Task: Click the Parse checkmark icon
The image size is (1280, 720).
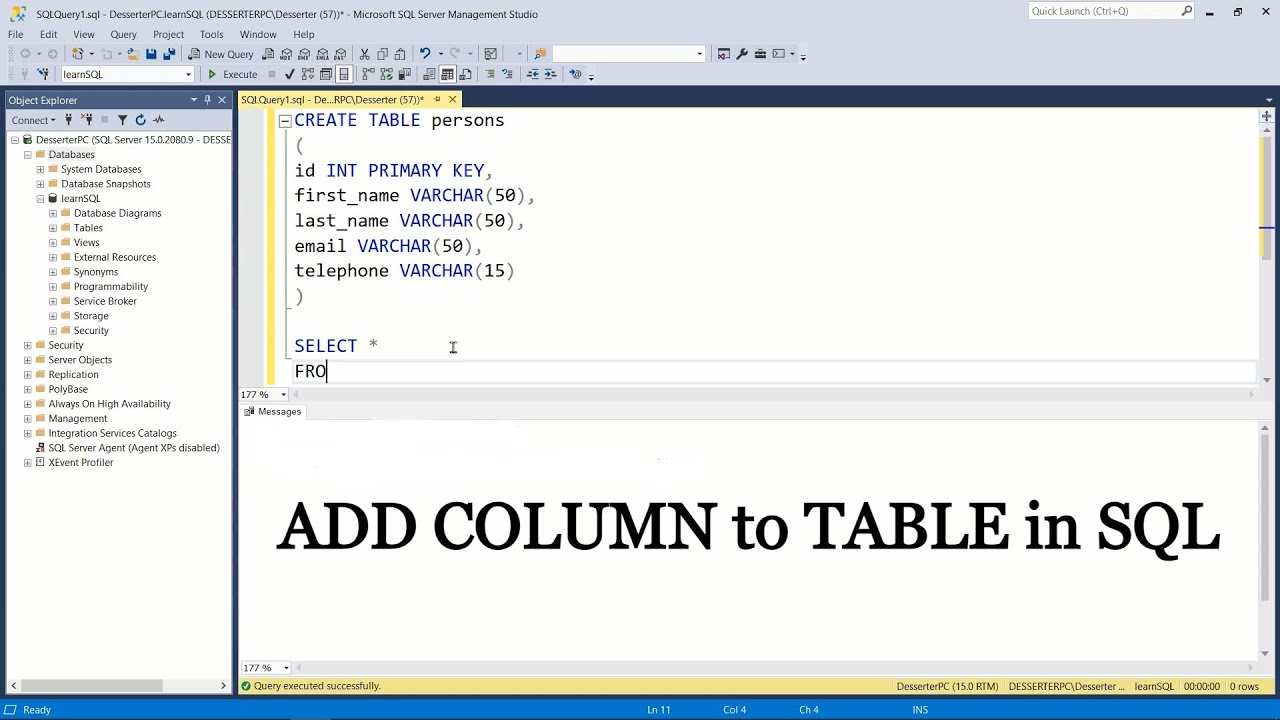Action: 289,74
